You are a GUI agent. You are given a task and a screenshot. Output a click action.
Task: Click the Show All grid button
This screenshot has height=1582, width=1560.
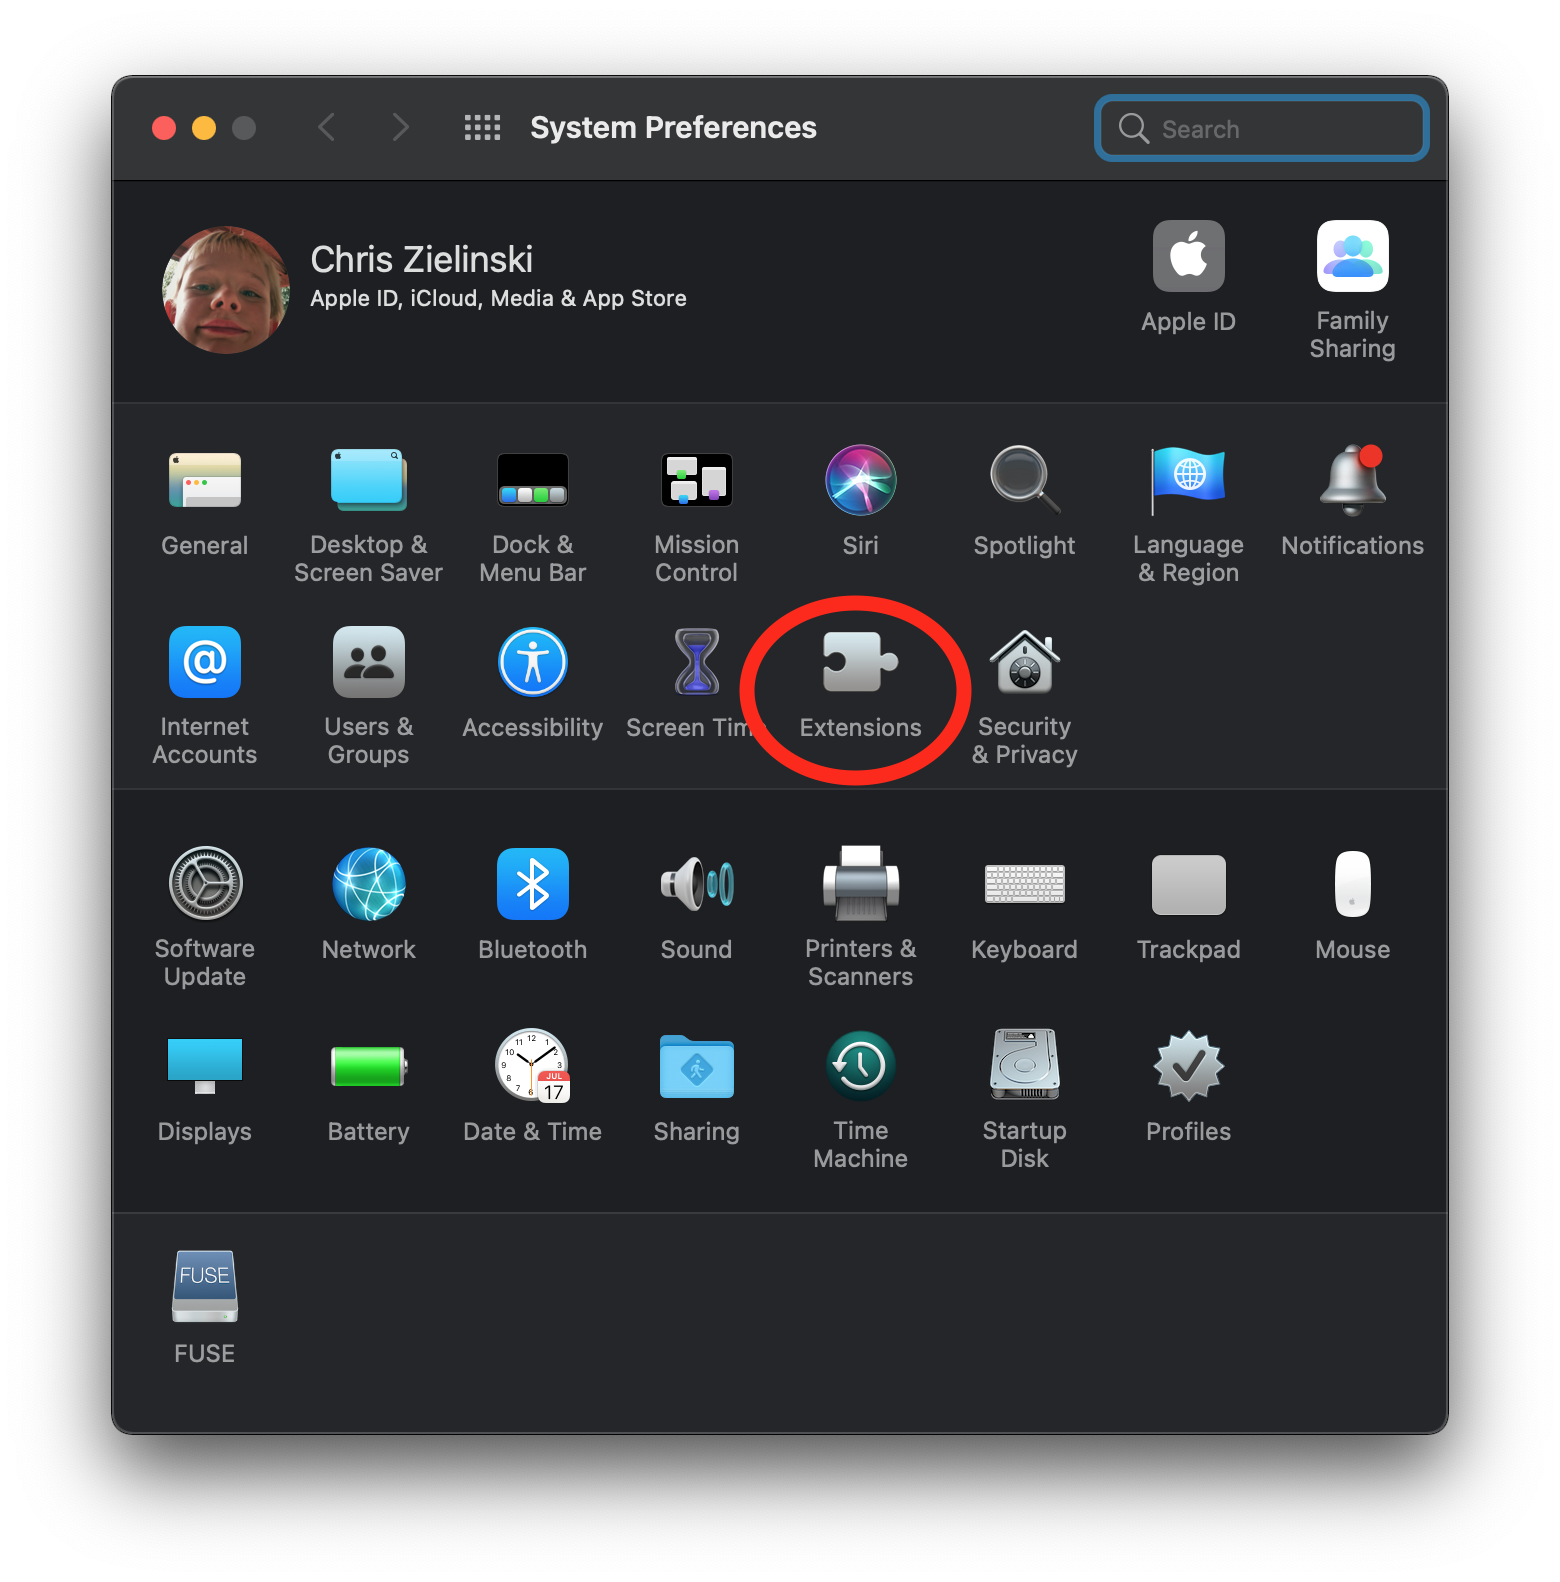(482, 128)
